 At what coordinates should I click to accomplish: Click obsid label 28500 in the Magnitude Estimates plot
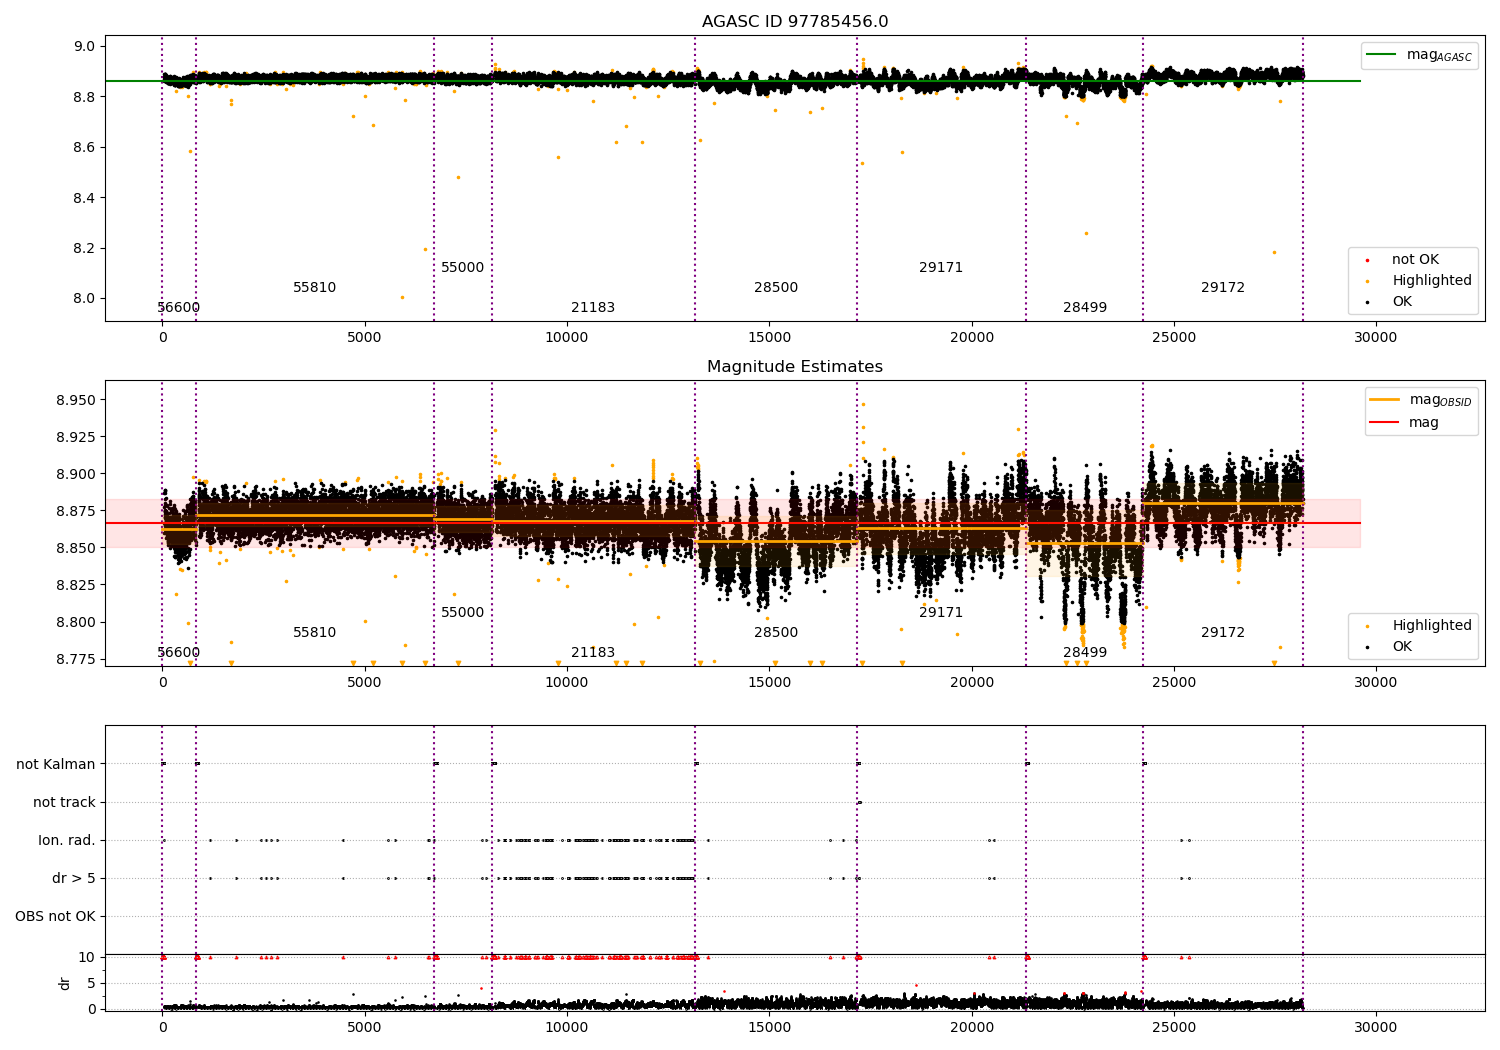click(x=776, y=633)
